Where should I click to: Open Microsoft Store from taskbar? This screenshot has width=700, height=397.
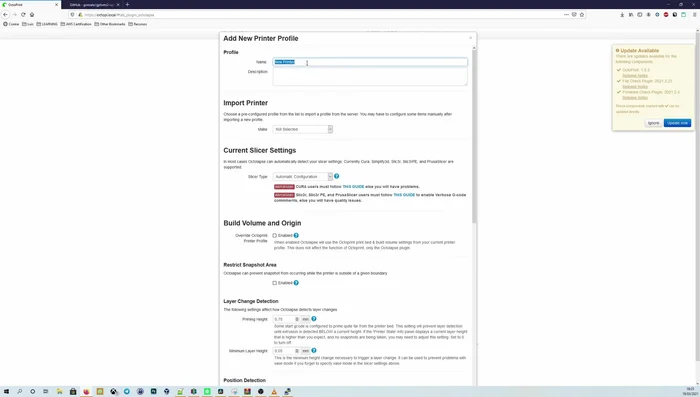tap(73, 392)
